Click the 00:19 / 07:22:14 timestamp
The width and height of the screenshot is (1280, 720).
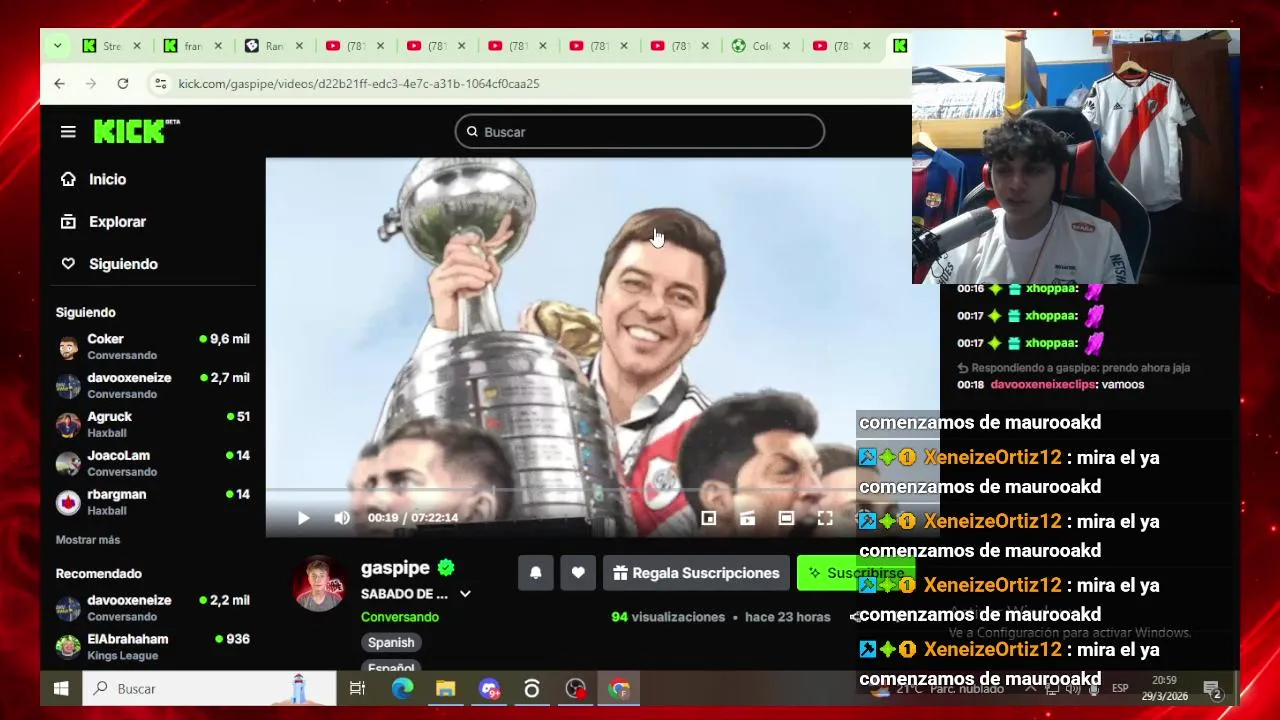point(413,518)
